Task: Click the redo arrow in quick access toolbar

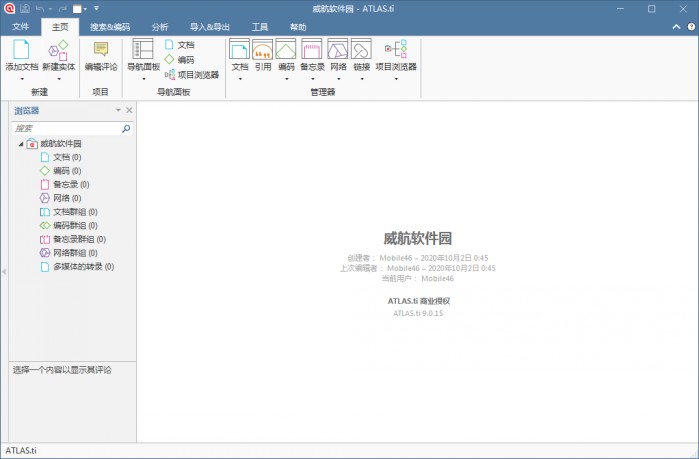Action: [x=62, y=8]
